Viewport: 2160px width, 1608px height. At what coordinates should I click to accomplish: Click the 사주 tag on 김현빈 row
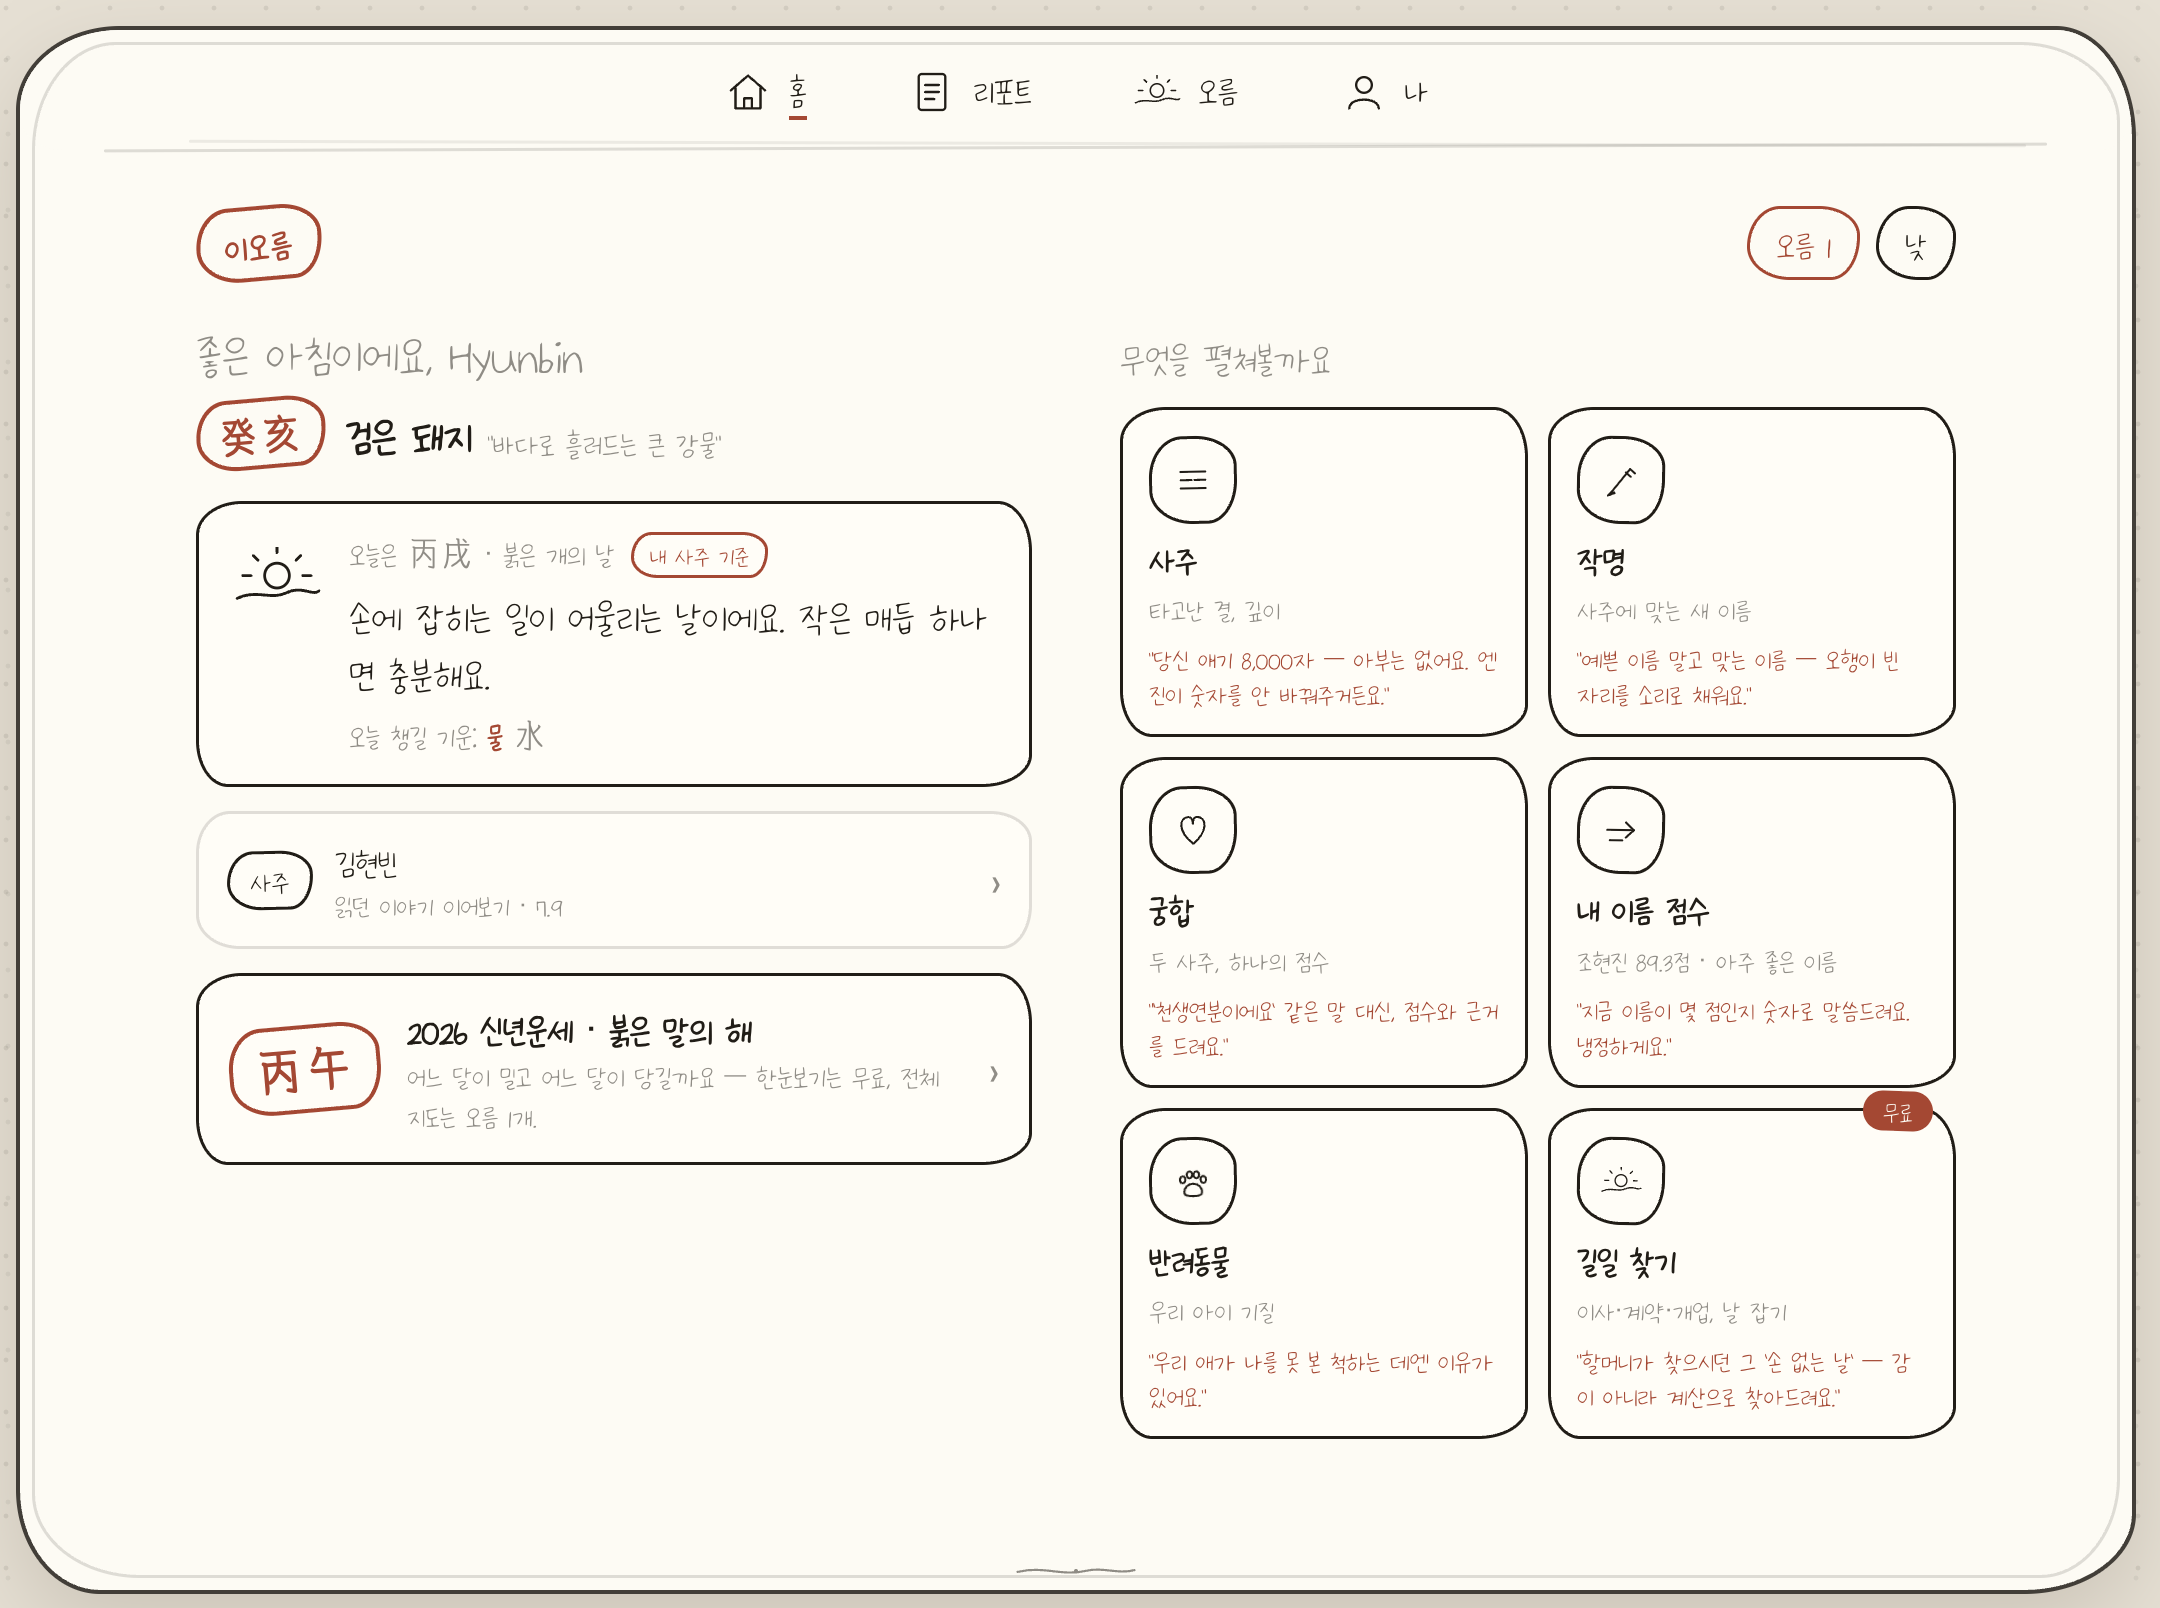pos(270,882)
